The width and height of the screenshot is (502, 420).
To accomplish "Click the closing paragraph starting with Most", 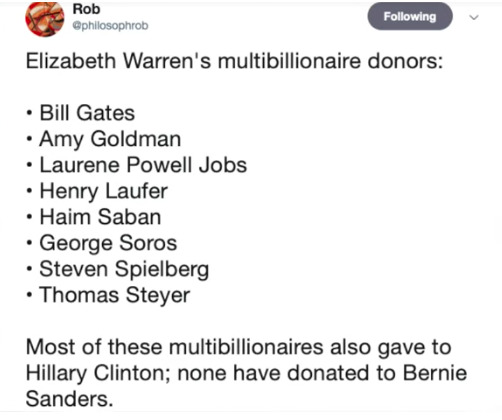I will (x=247, y=373).
